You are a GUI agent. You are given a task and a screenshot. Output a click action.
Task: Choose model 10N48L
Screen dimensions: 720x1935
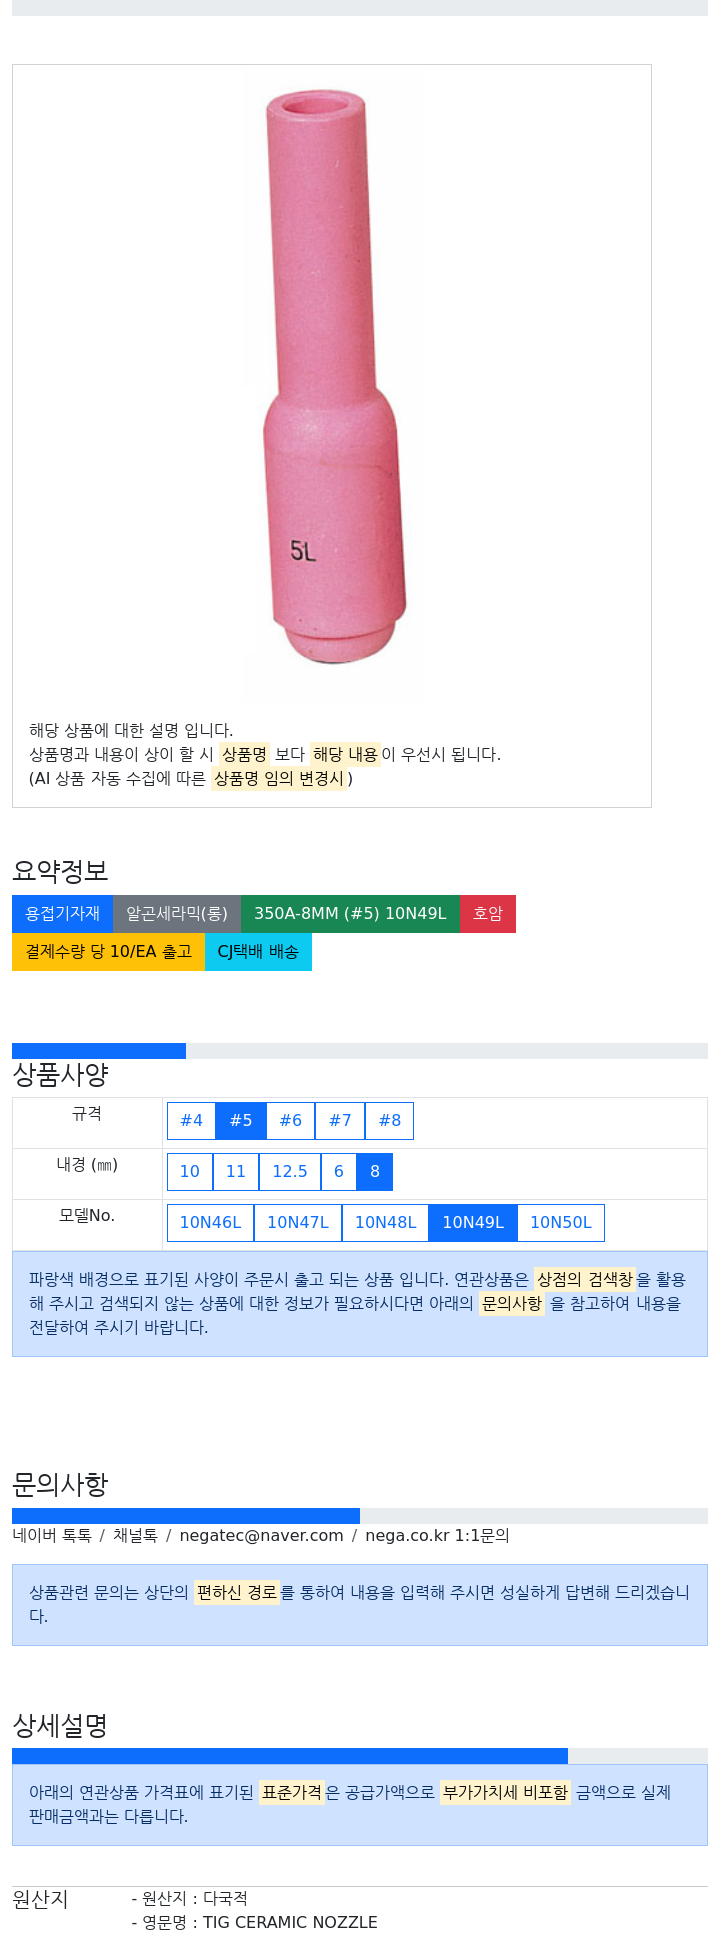click(x=385, y=1222)
